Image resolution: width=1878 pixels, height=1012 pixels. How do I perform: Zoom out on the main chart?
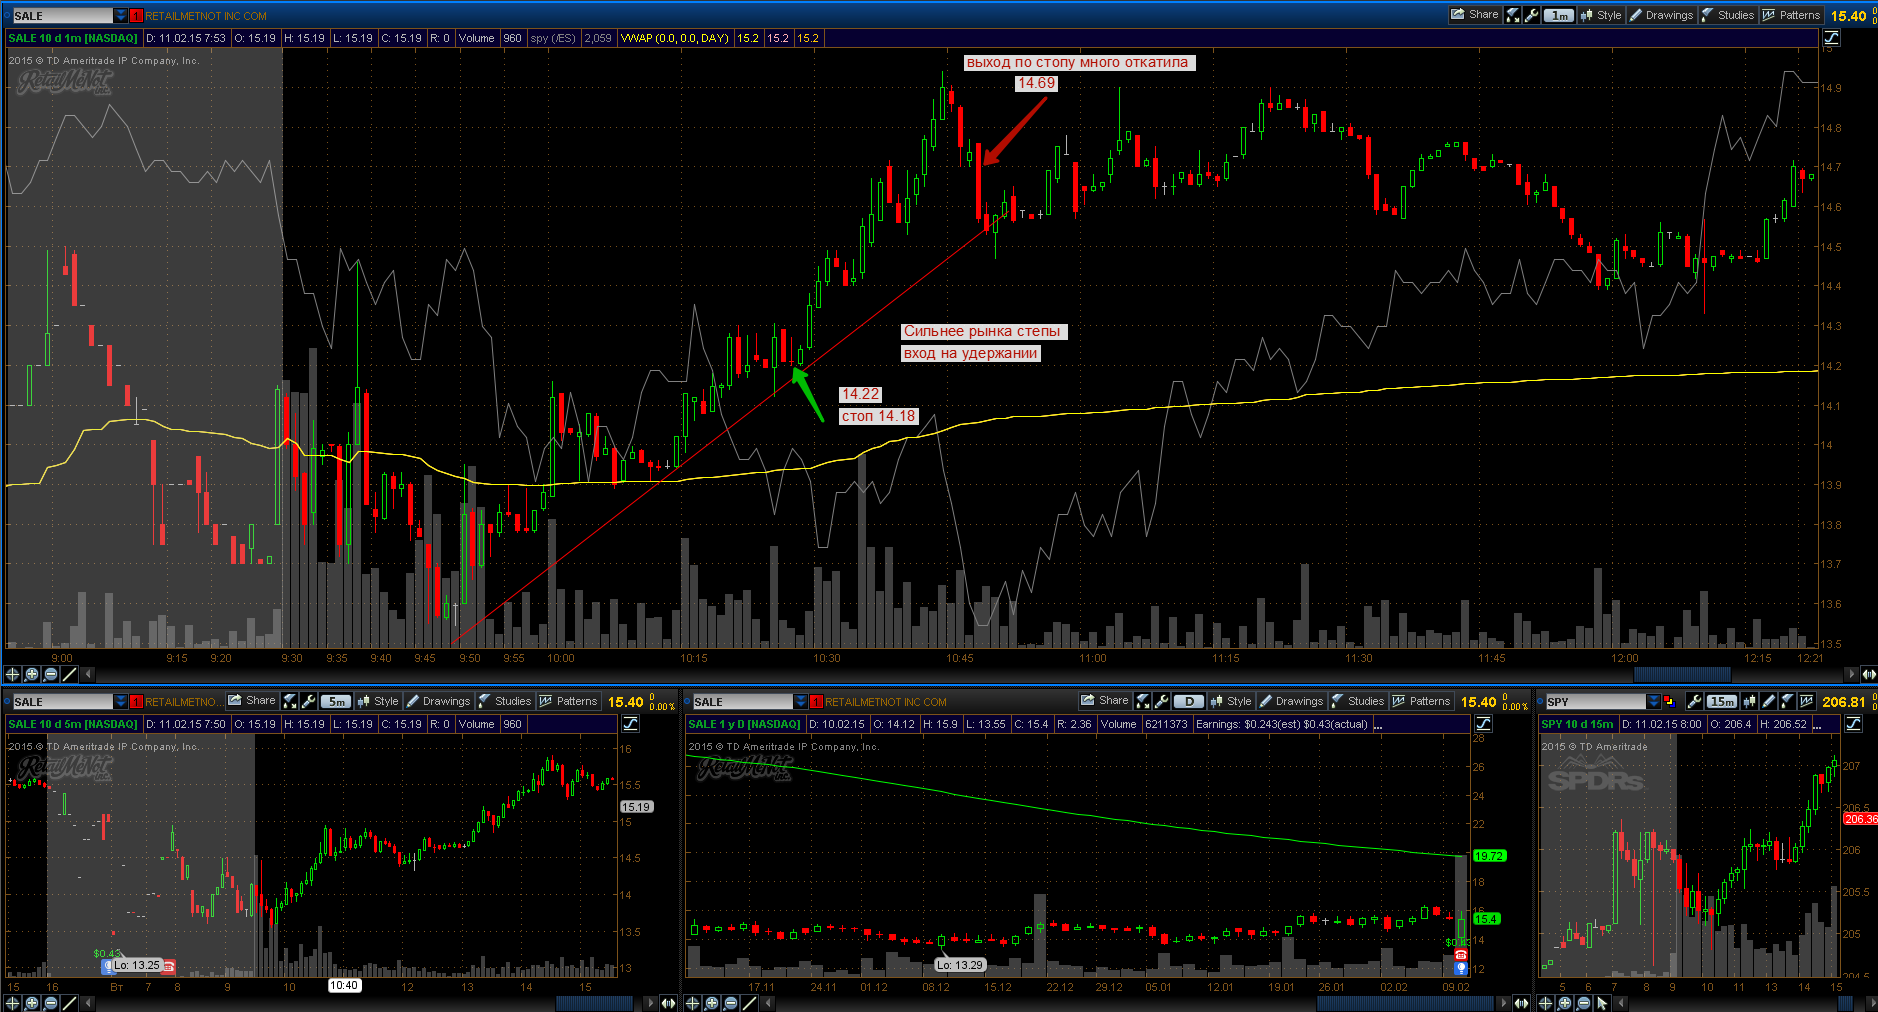click(x=51, y=674)
